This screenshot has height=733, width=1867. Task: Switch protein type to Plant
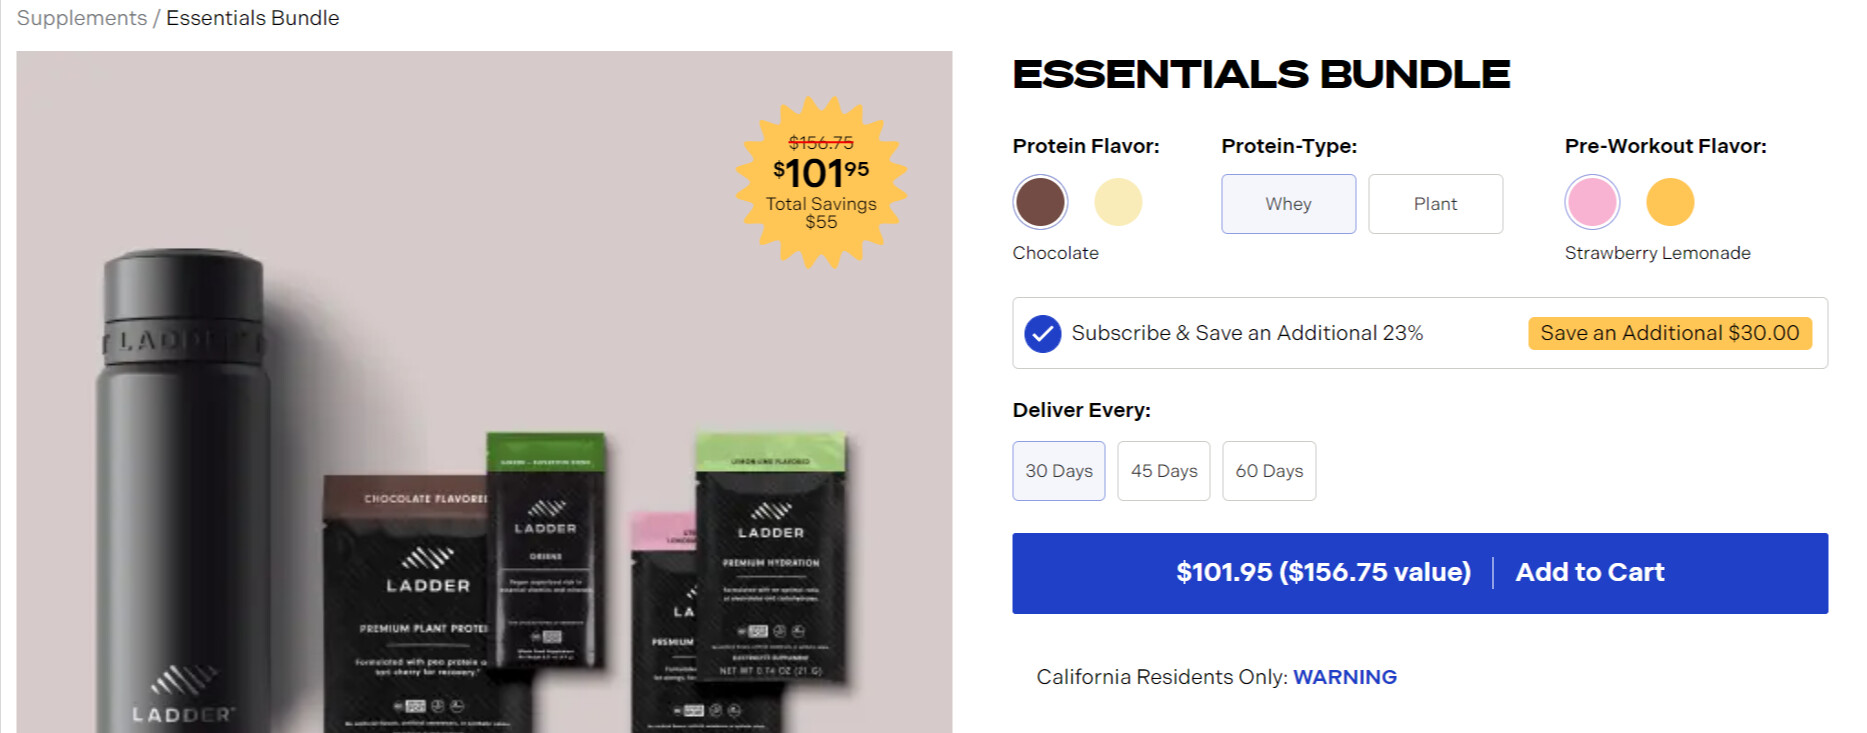(x=1435, y=204)
